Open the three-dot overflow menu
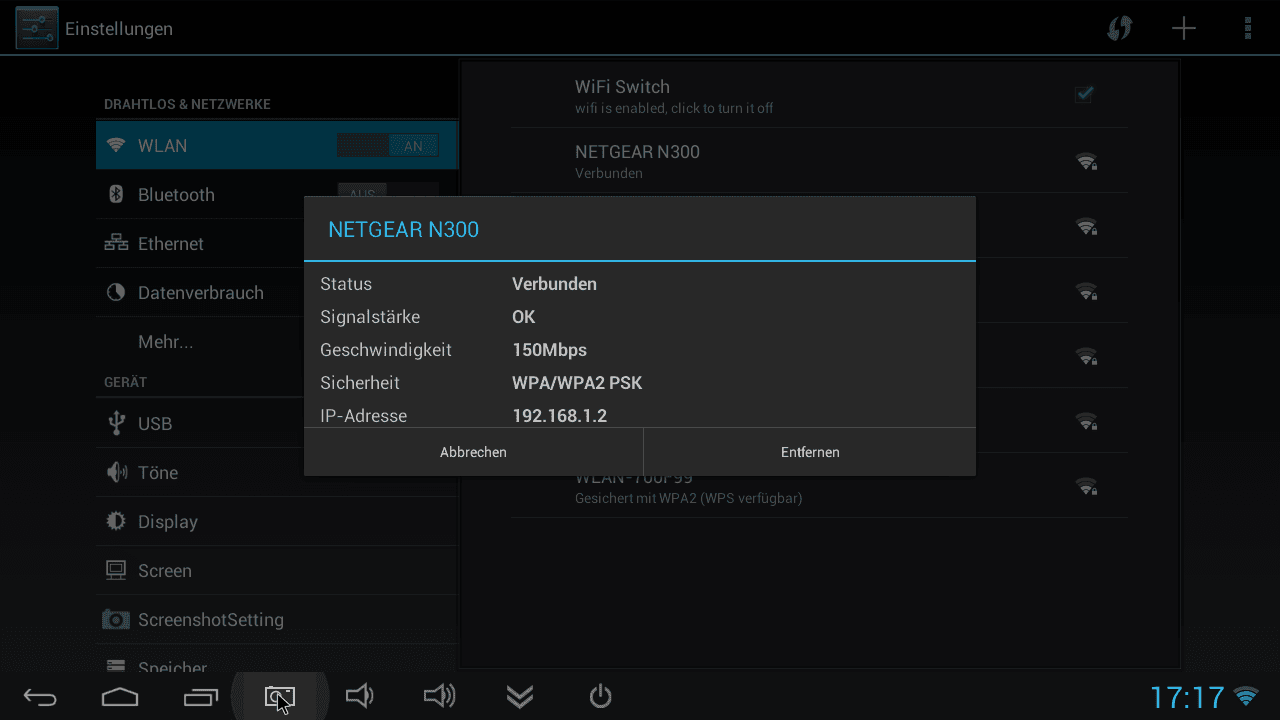The image size is (1280, 720). click(1248, 28)
